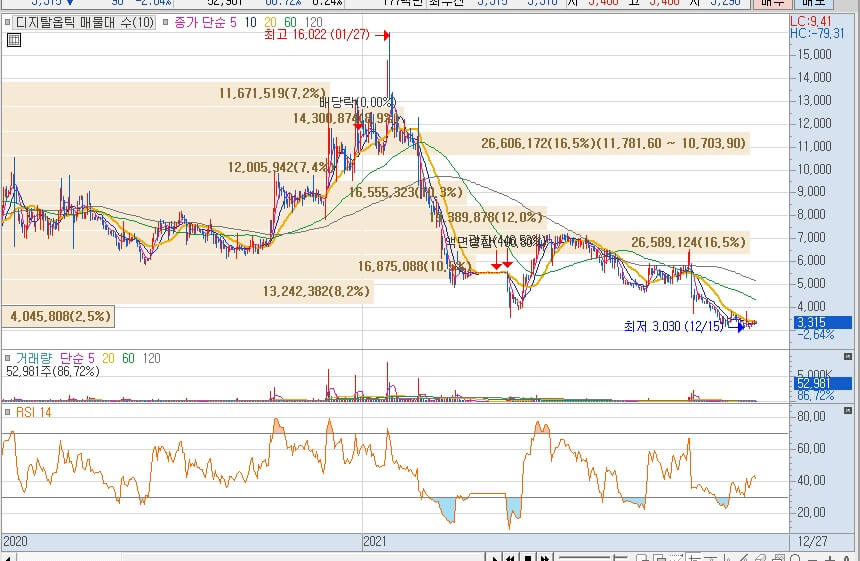Click the 15,000 price axis label
Viewport: 860px width, 561px height.
point(814,54)
